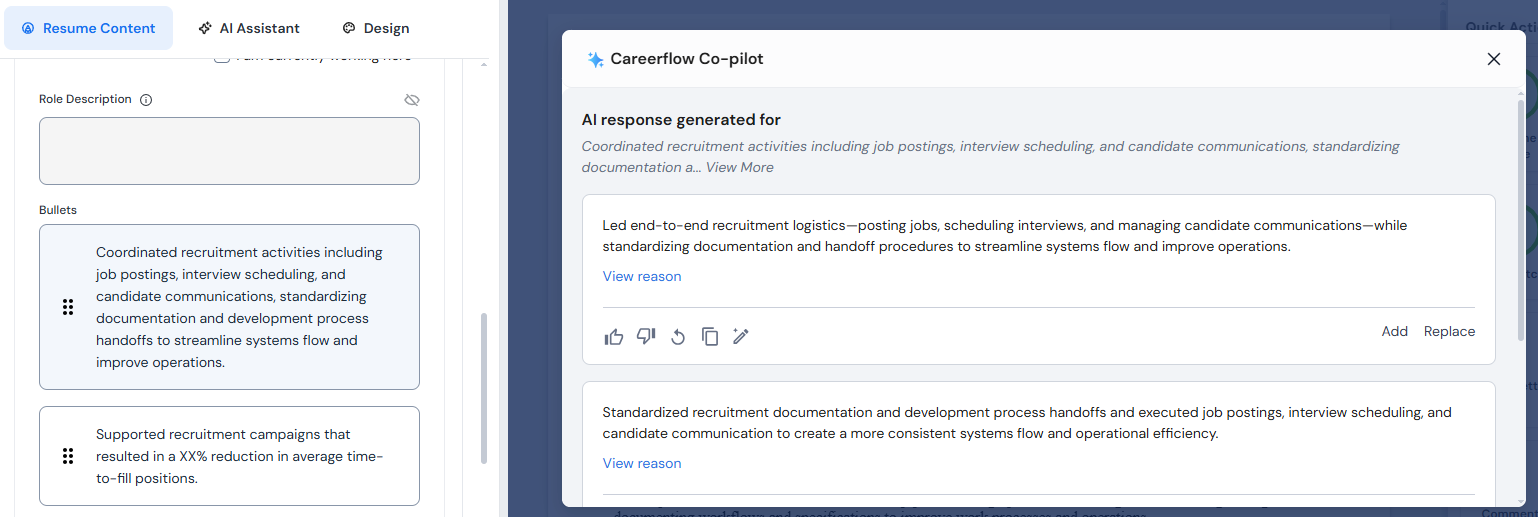Replace bullet with first AI response
The width and height of the screenshot is (1538, 517).
click(1449, 331)
